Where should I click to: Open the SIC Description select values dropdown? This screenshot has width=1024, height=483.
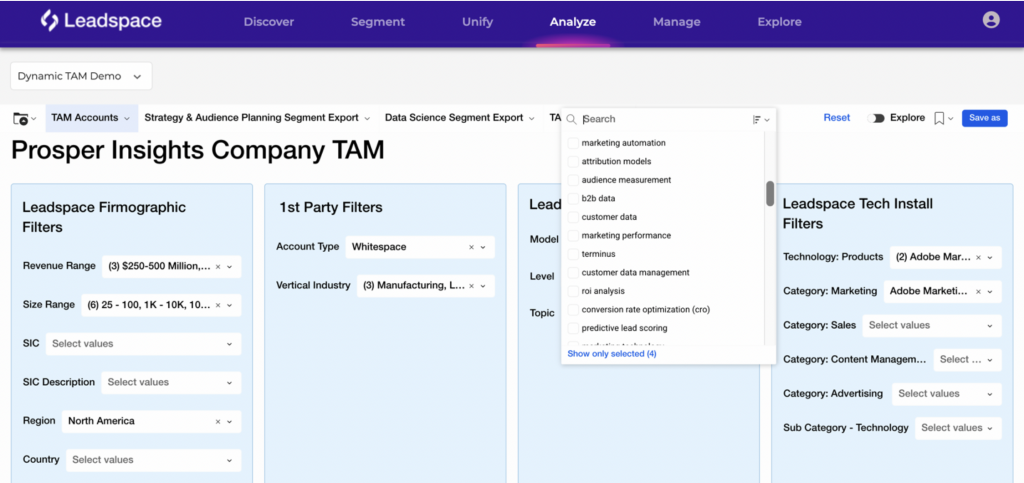[170, 382]
